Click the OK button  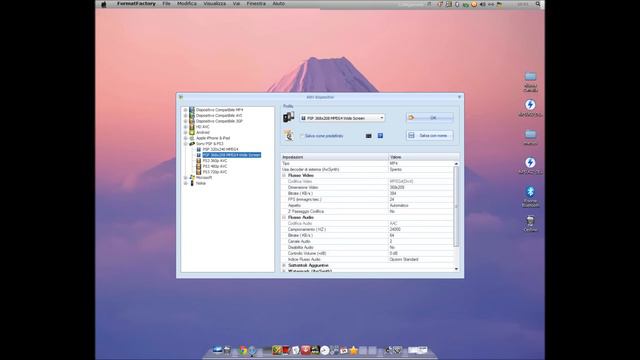pyautogui.click(x=429, y=118)
